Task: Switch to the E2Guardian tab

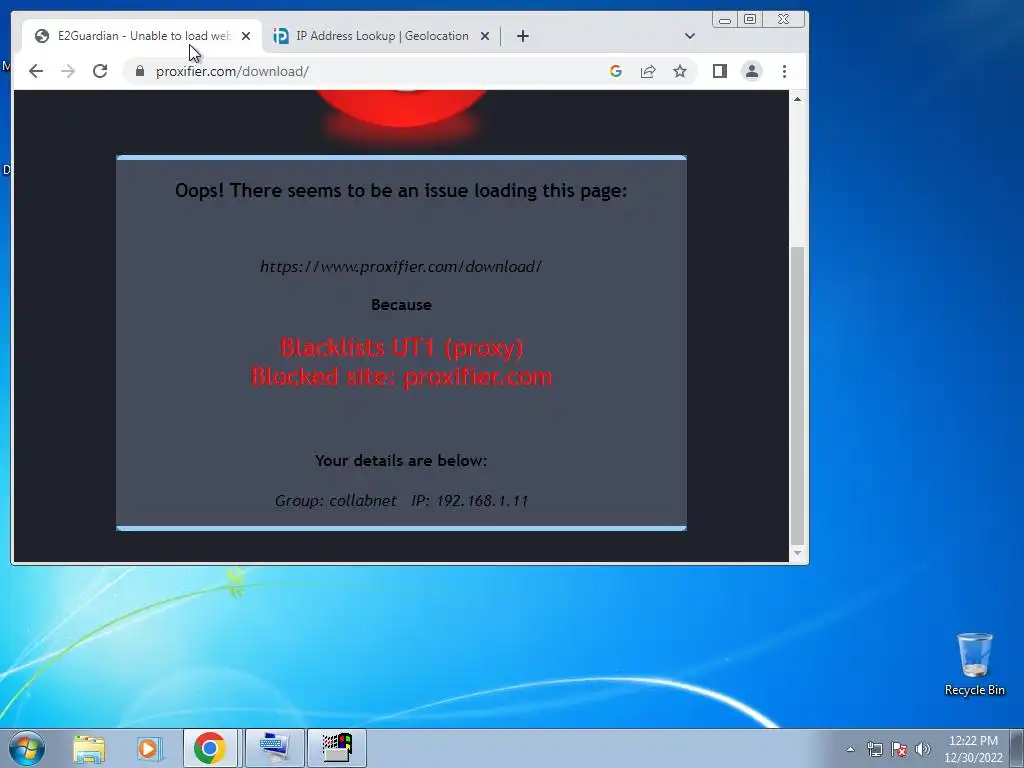Action: pyautogui.click(x=142, y=36)
